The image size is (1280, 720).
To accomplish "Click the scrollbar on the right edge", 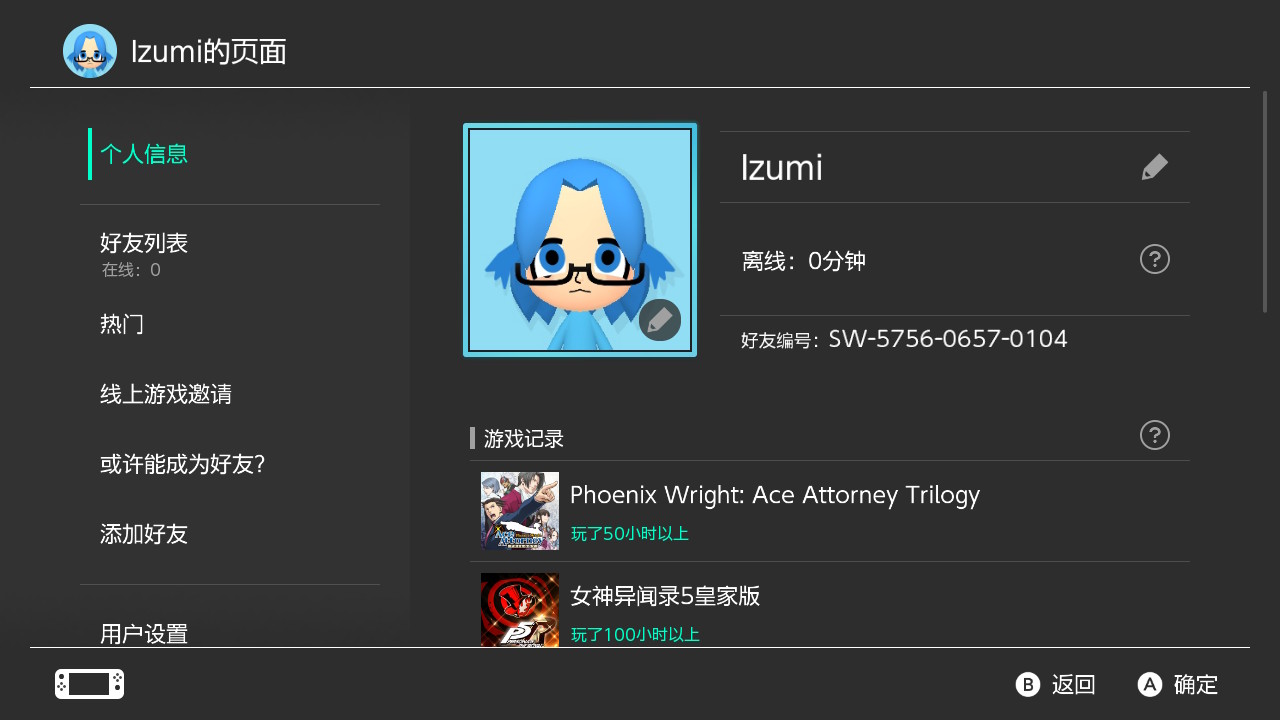I will pyautogui.click(x=1265, y=202).
